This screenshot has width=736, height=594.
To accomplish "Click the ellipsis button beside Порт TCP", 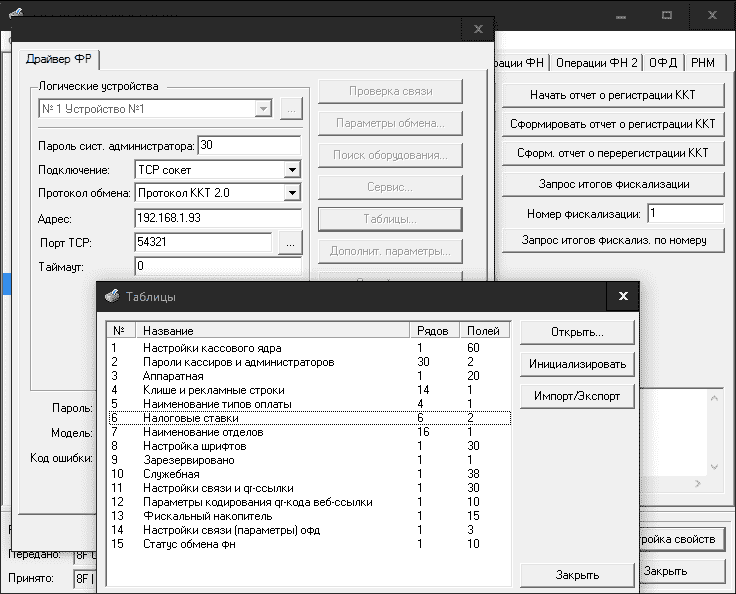I will 290,243.
